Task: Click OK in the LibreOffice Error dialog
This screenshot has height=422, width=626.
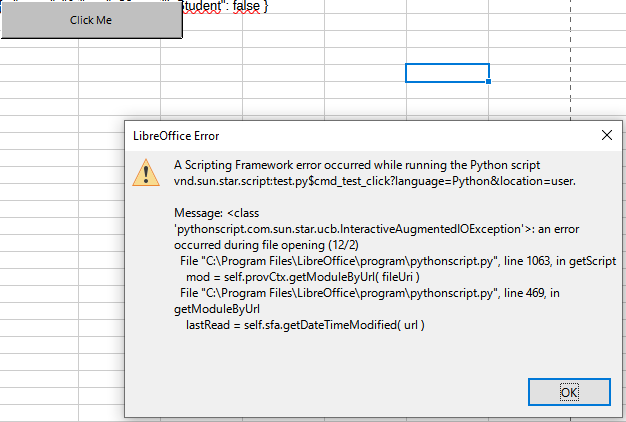Action: coord(569,392)
